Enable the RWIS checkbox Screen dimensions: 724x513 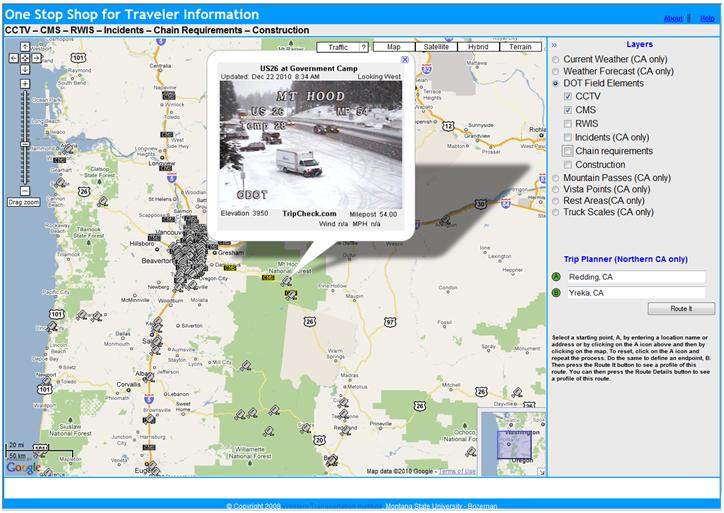click(568, 124)
